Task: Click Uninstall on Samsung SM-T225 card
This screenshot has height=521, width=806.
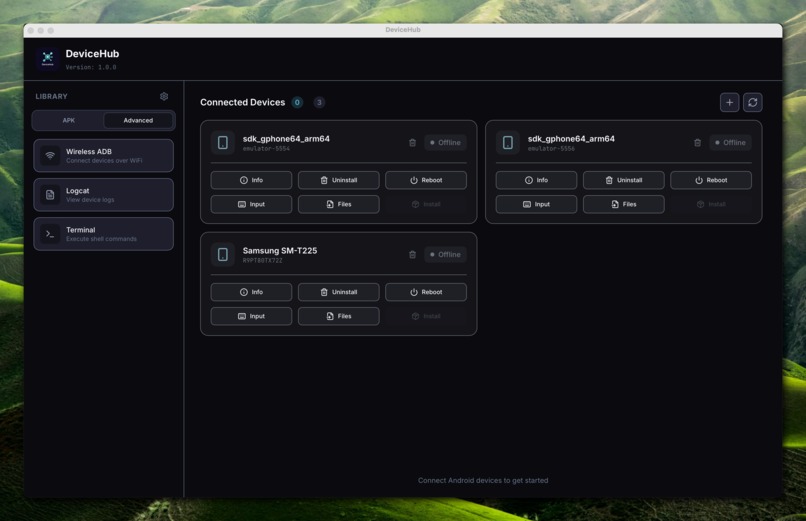Action: click(x=339, y=292)
